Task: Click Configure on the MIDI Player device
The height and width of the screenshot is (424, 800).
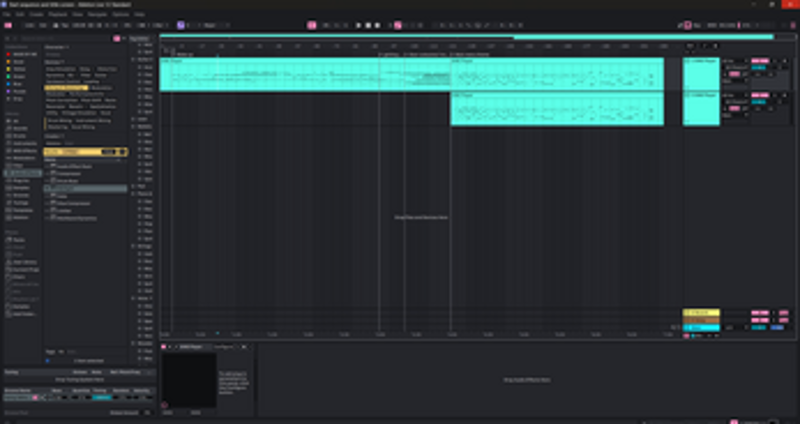Action: (222, 347)
